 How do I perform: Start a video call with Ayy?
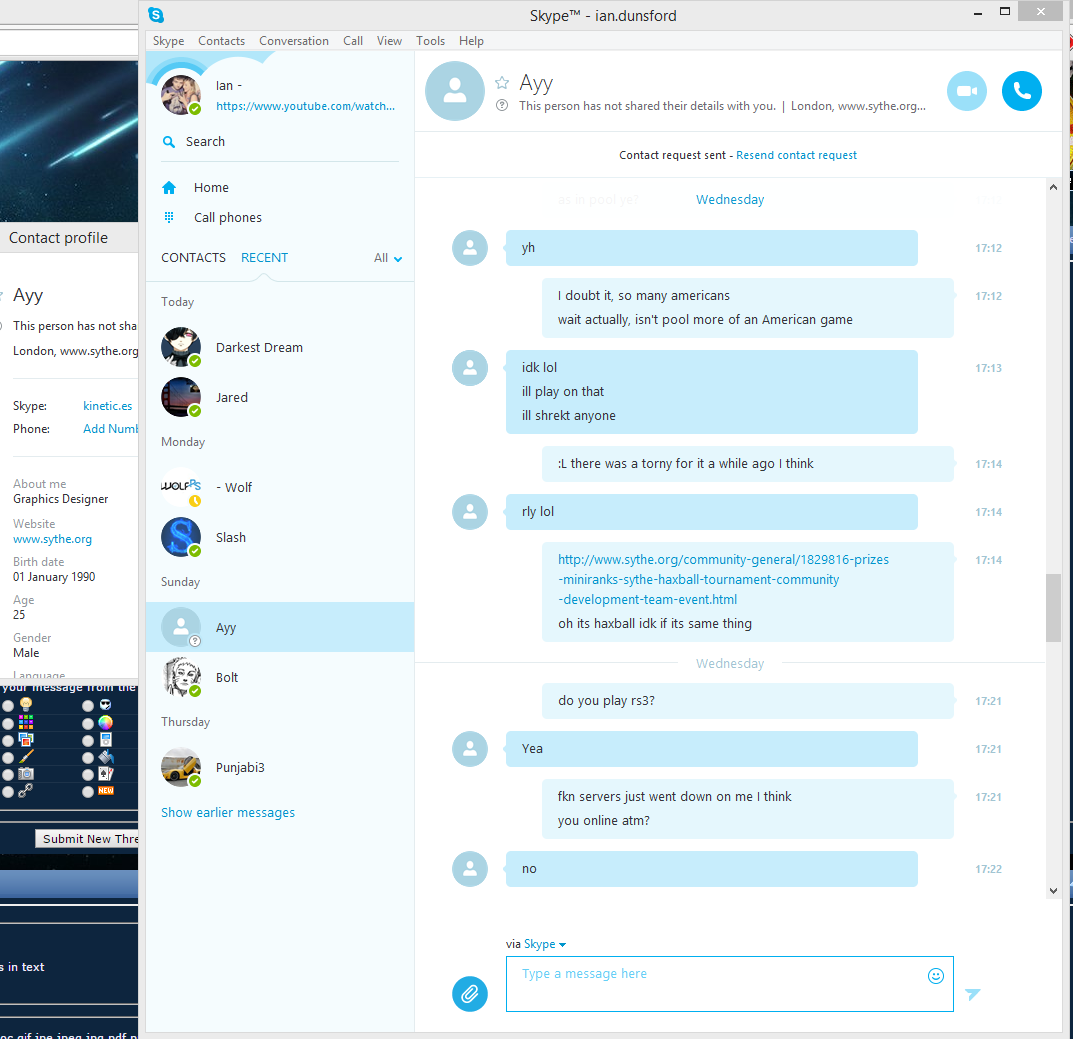(966, 91)
